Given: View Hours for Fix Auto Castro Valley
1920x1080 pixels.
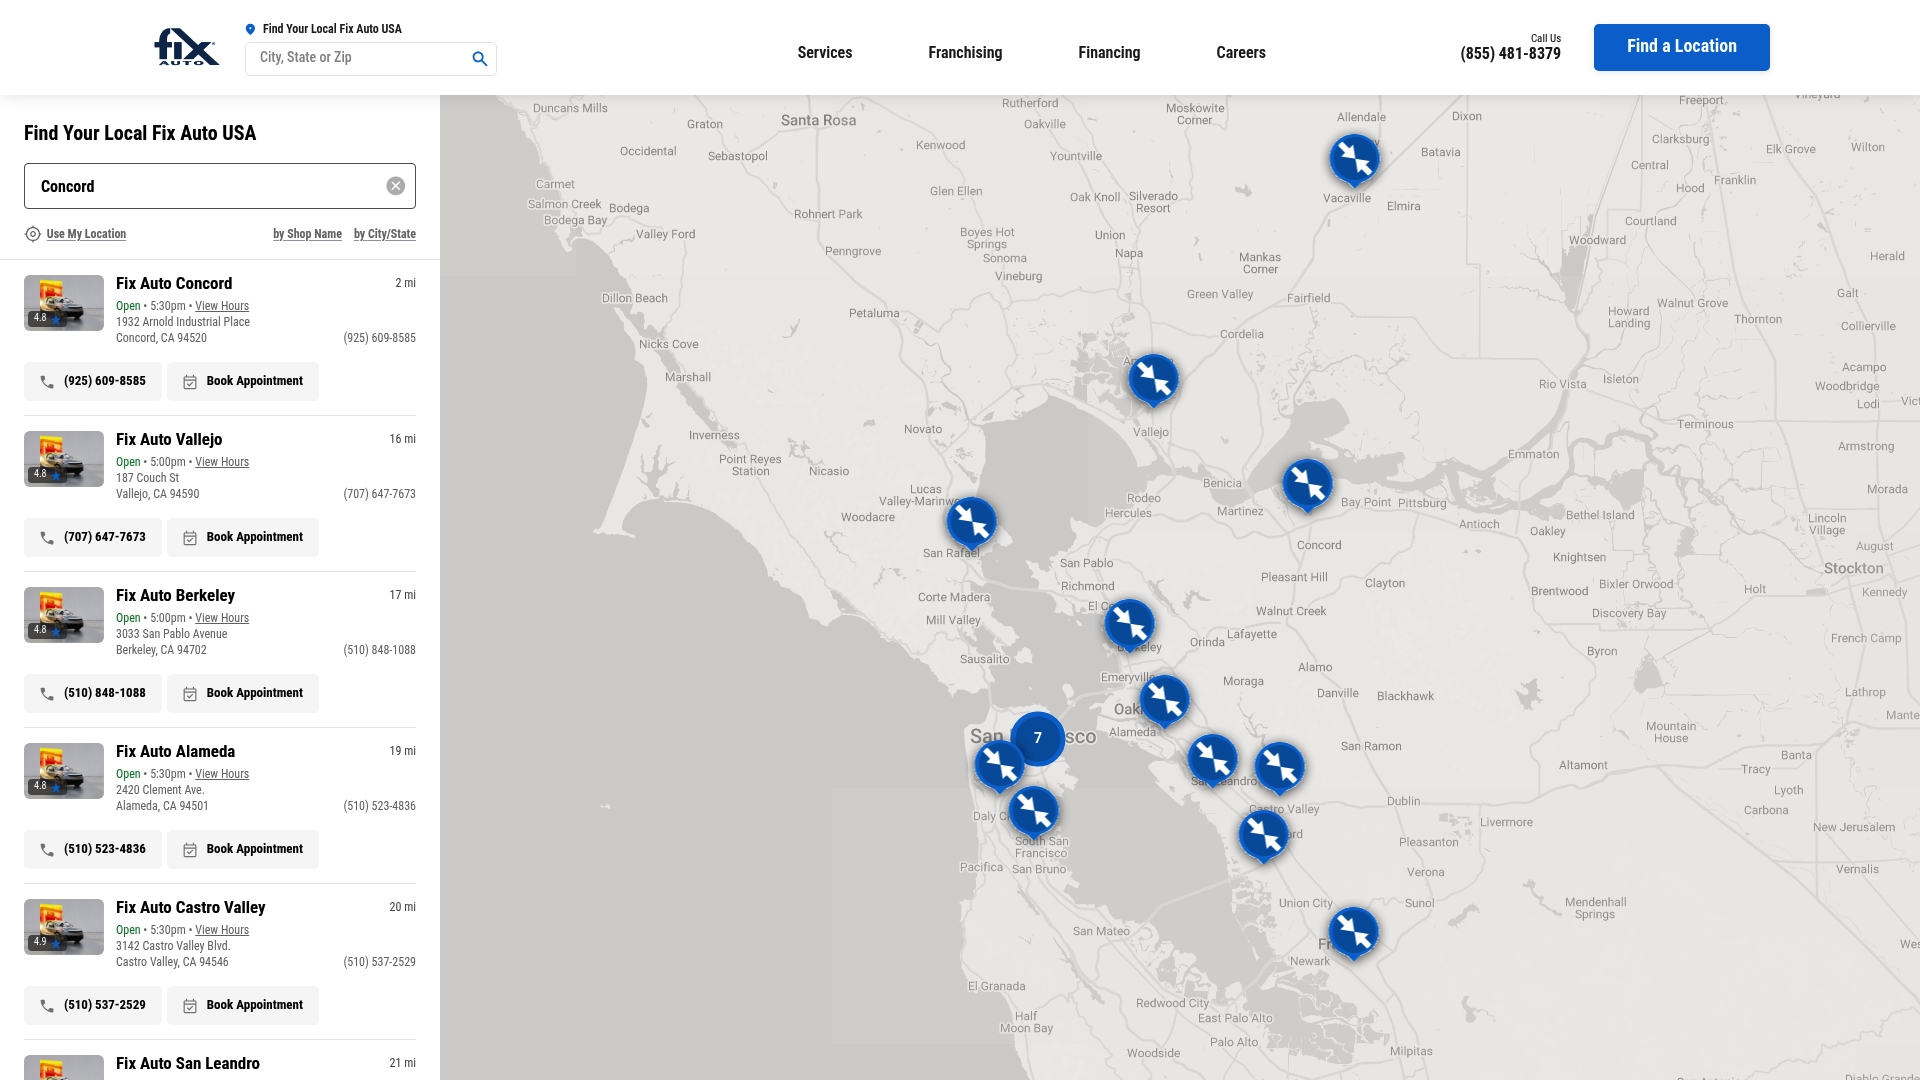Looking at the screenshot, I should pyautogui.click(x=222, y=930).
